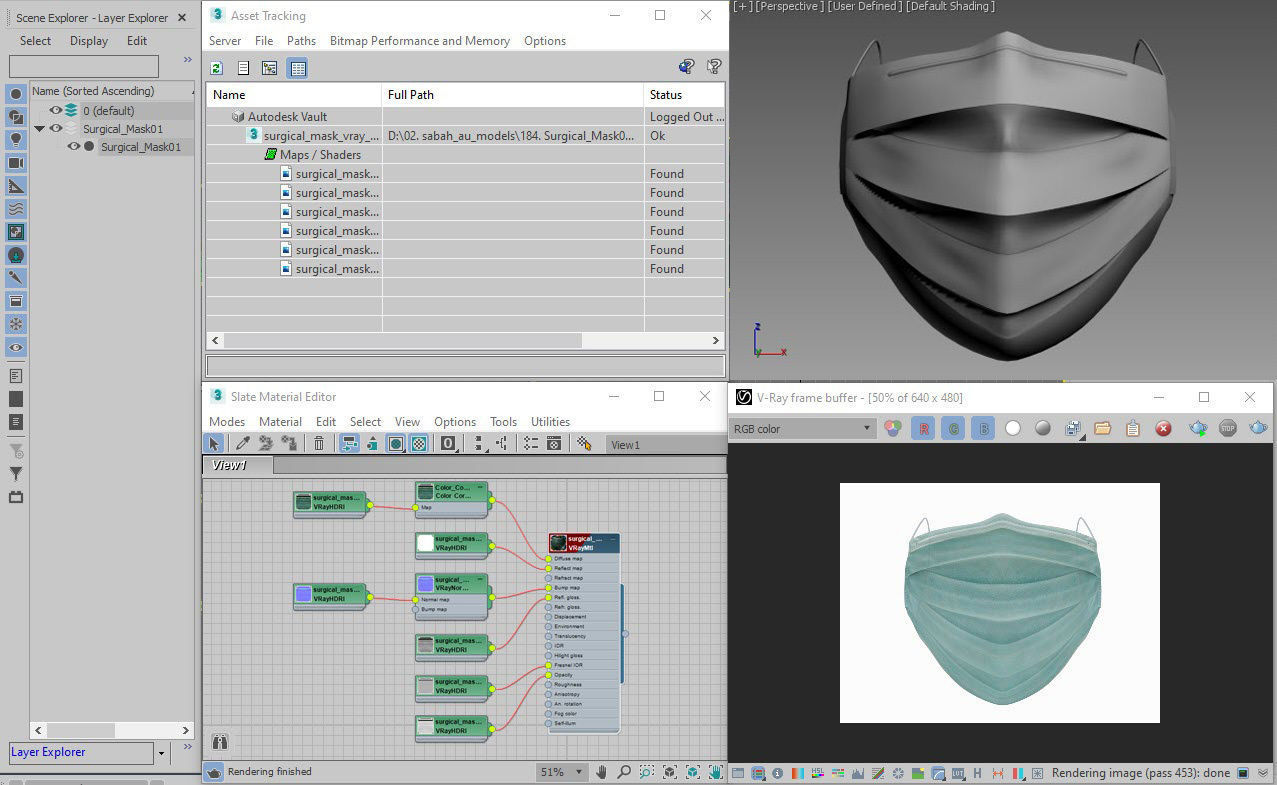
Task: Collapse the Surgical_Mask01 layer tree arrow
Action: click(39, 128)
